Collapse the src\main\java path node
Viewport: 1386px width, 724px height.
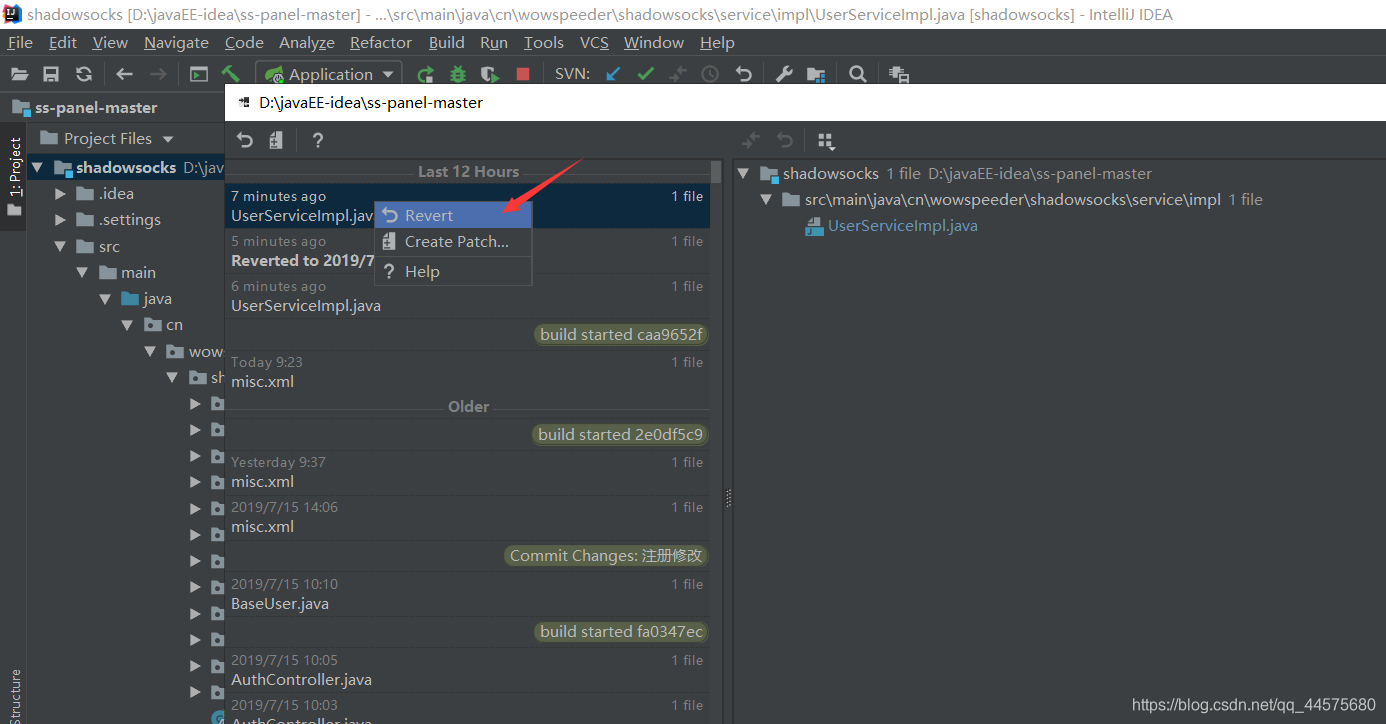pyautogui.click(x=766, y=199)
